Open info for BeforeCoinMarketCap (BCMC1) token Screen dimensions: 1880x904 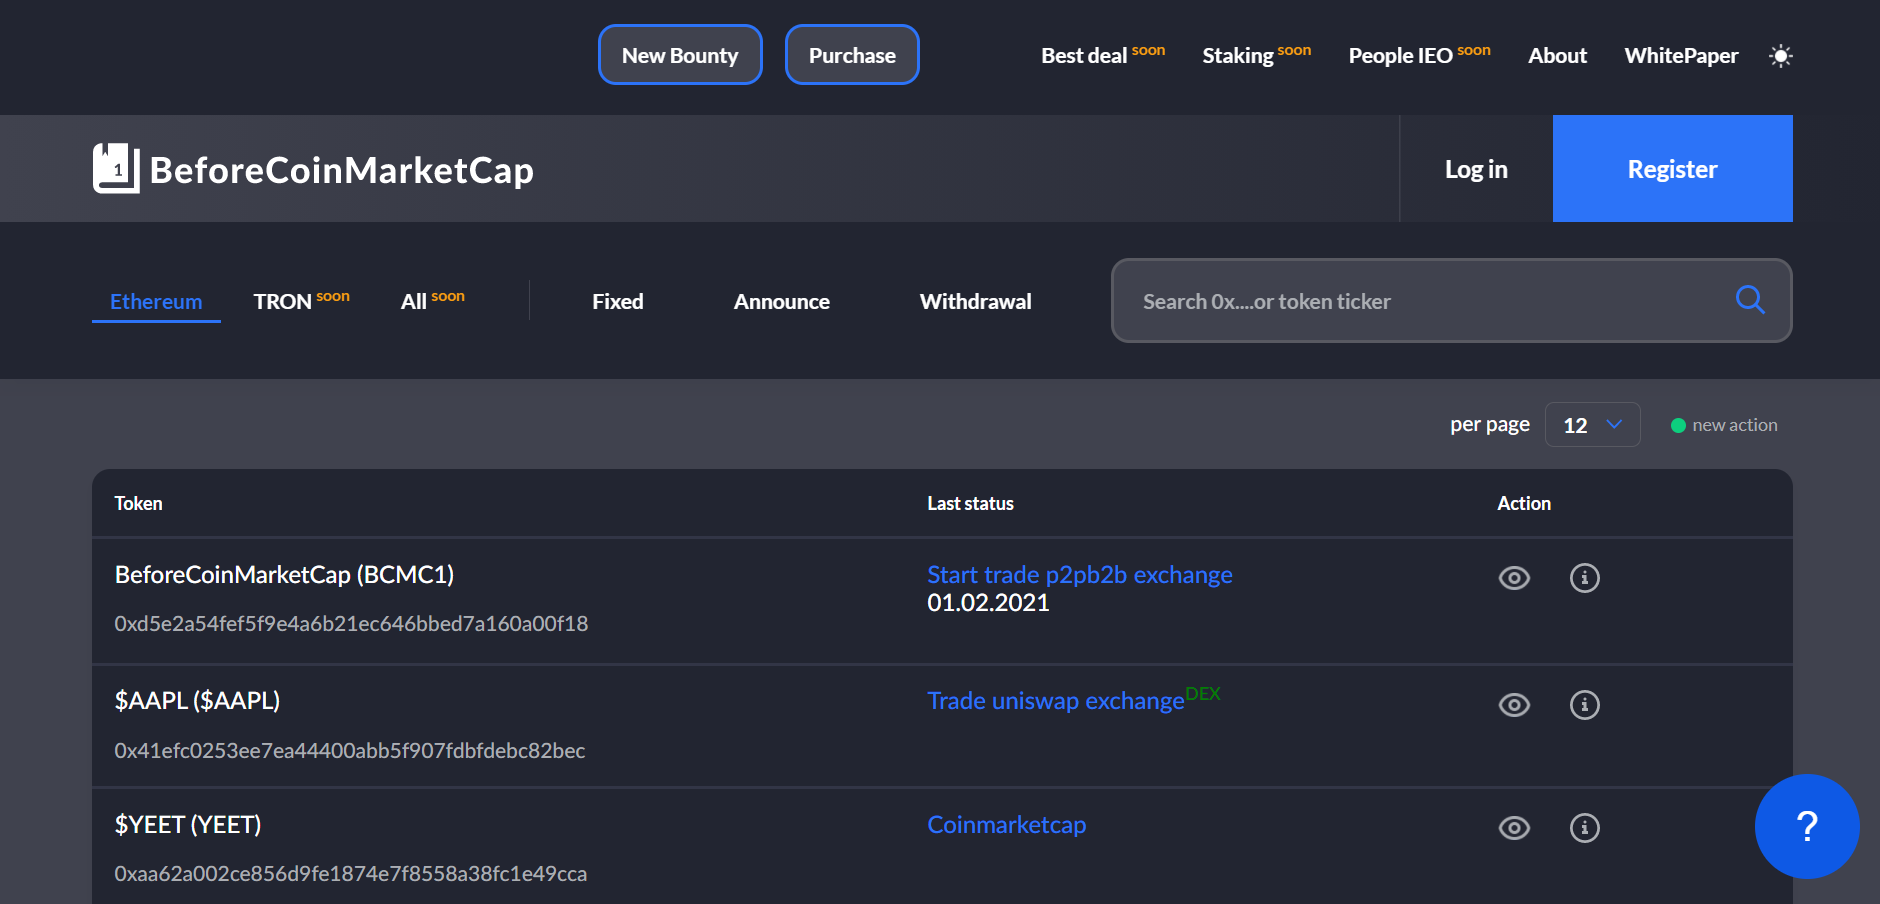(1584, 578)
